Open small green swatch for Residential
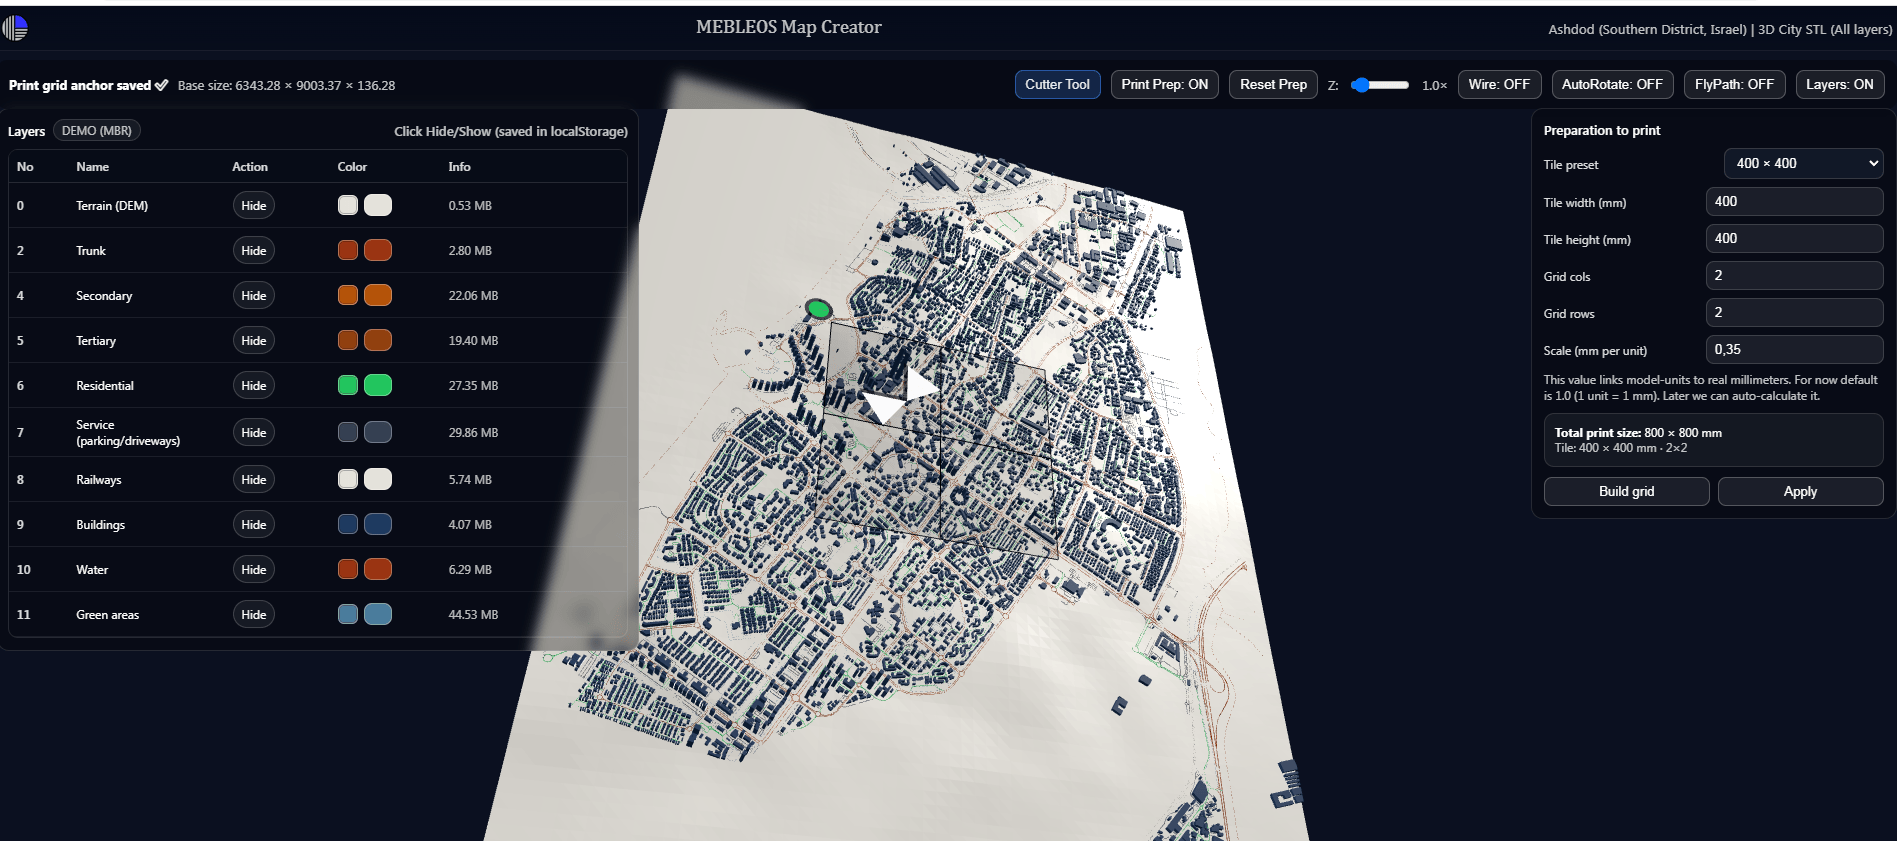1897x841 pixels. [348, 385]
